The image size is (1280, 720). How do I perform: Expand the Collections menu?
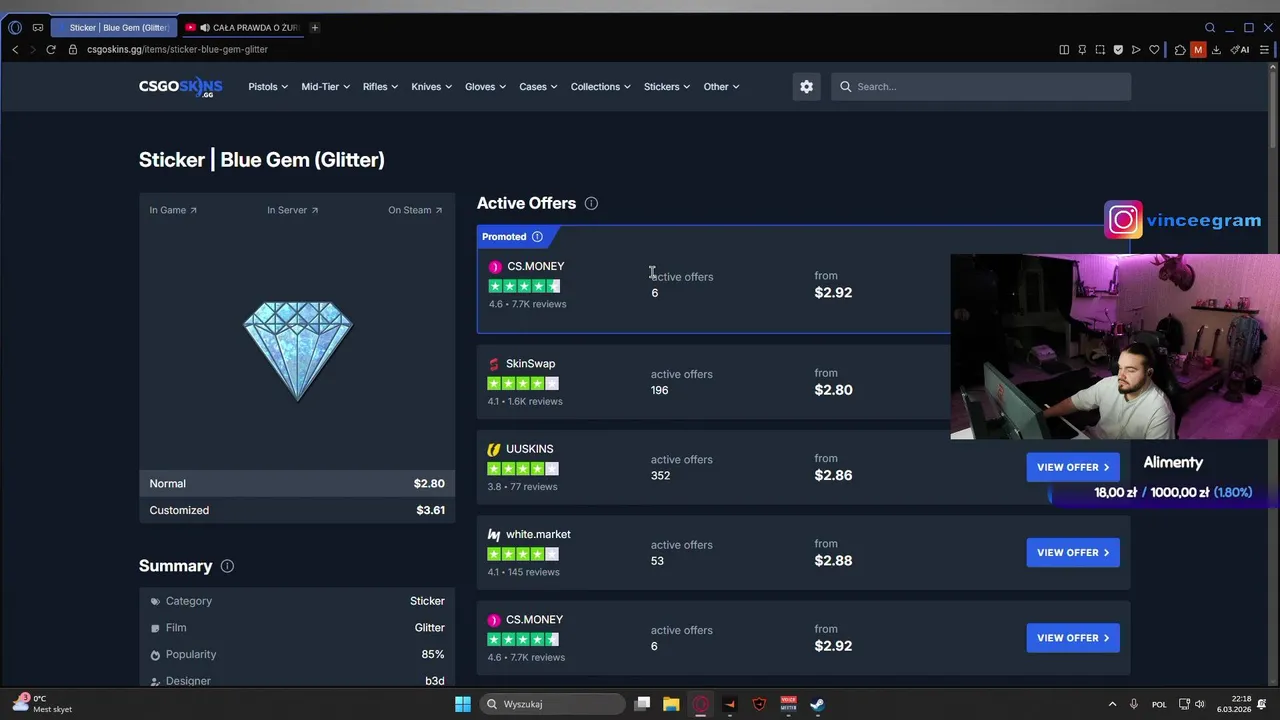pos(600,87)
